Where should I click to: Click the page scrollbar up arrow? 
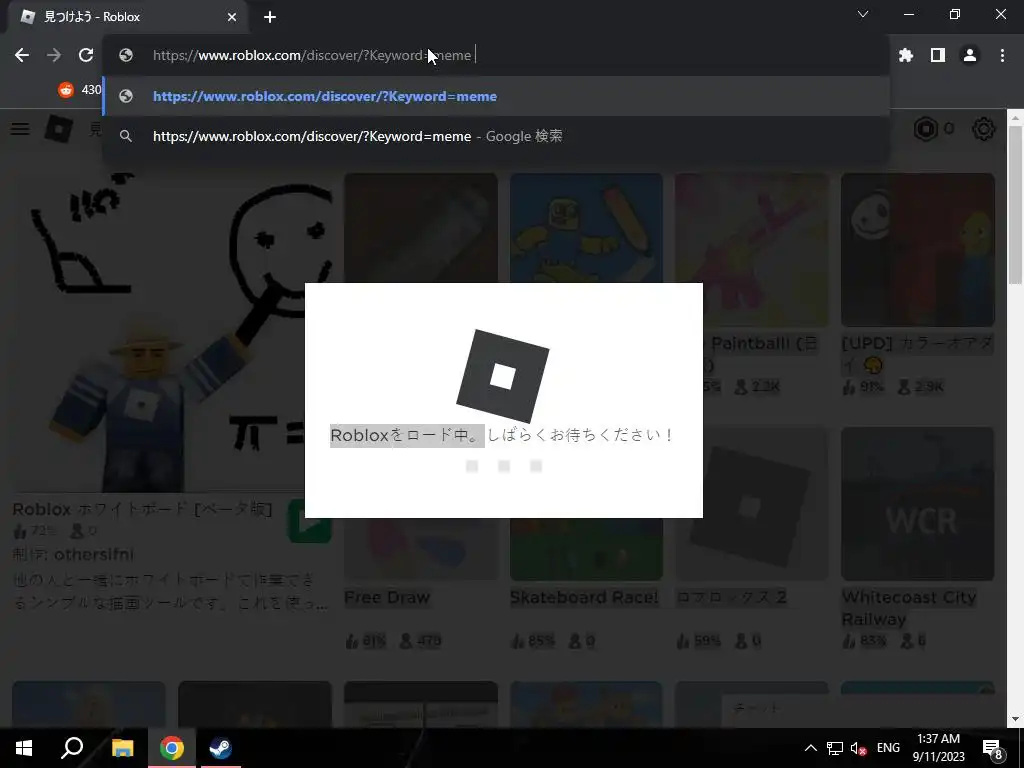pyautogui.click(x=1015, y=118)
